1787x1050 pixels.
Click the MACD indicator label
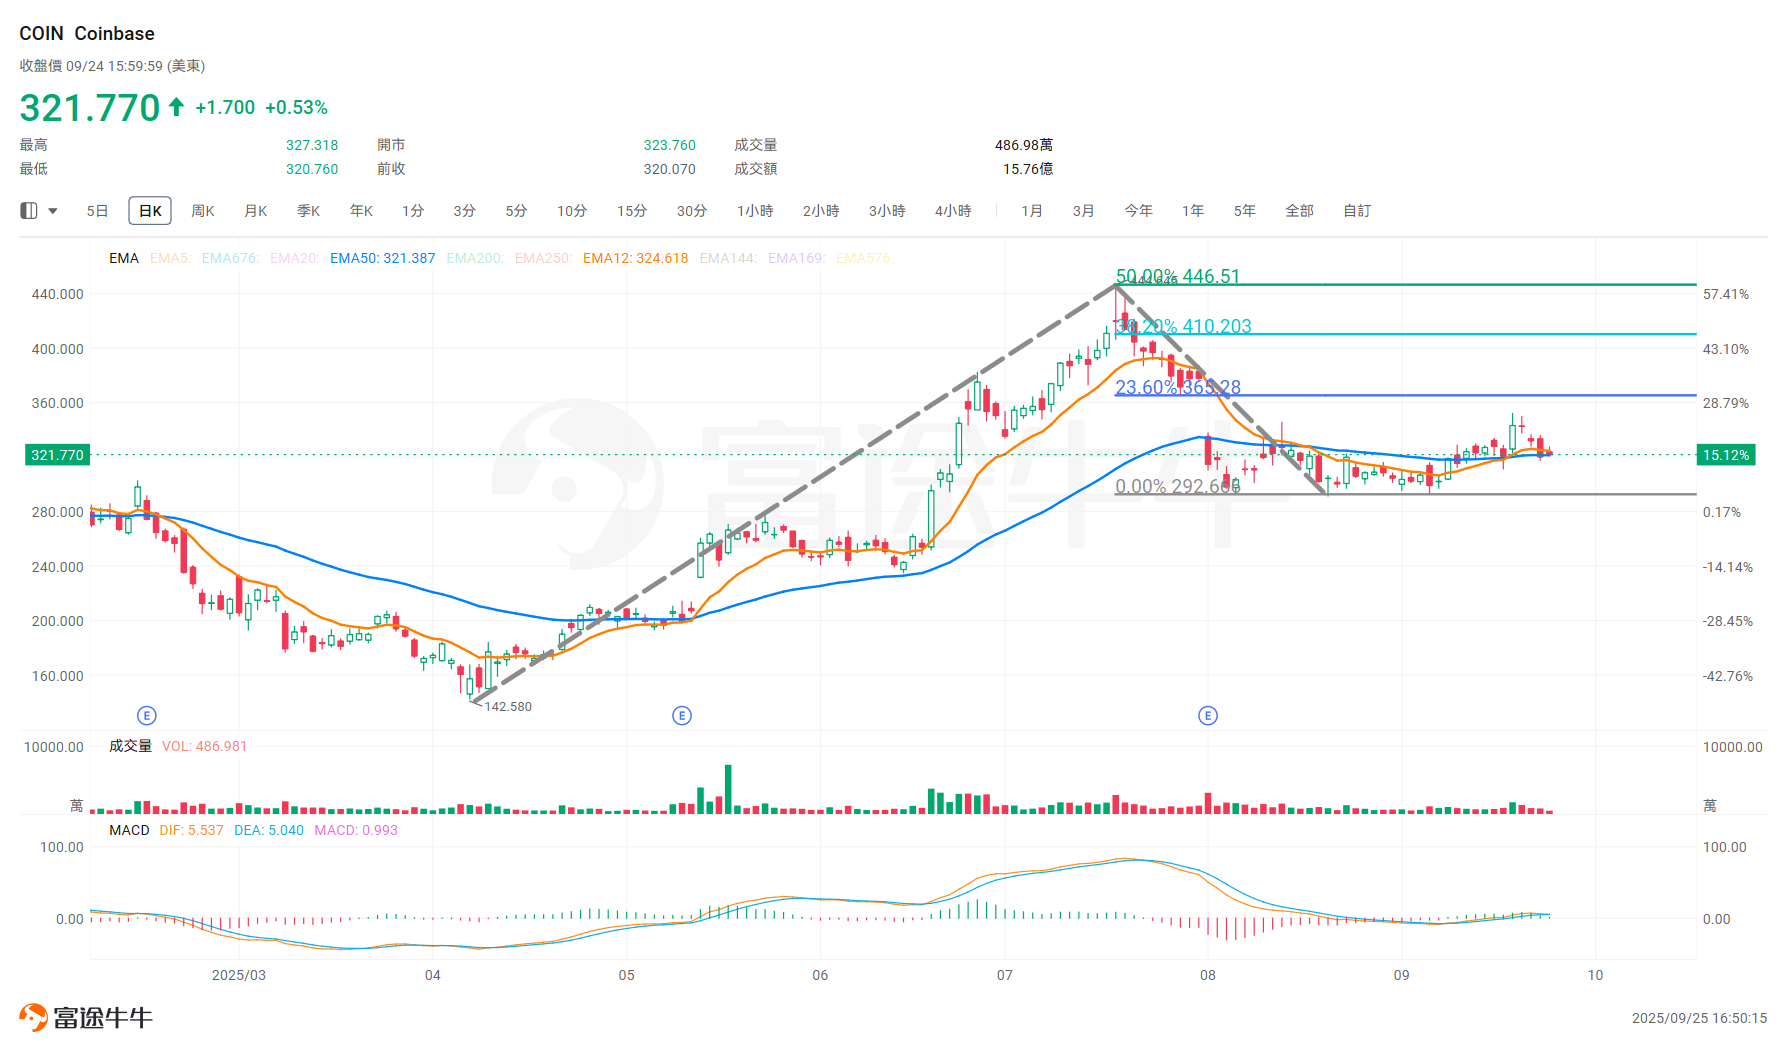(129, 829)
